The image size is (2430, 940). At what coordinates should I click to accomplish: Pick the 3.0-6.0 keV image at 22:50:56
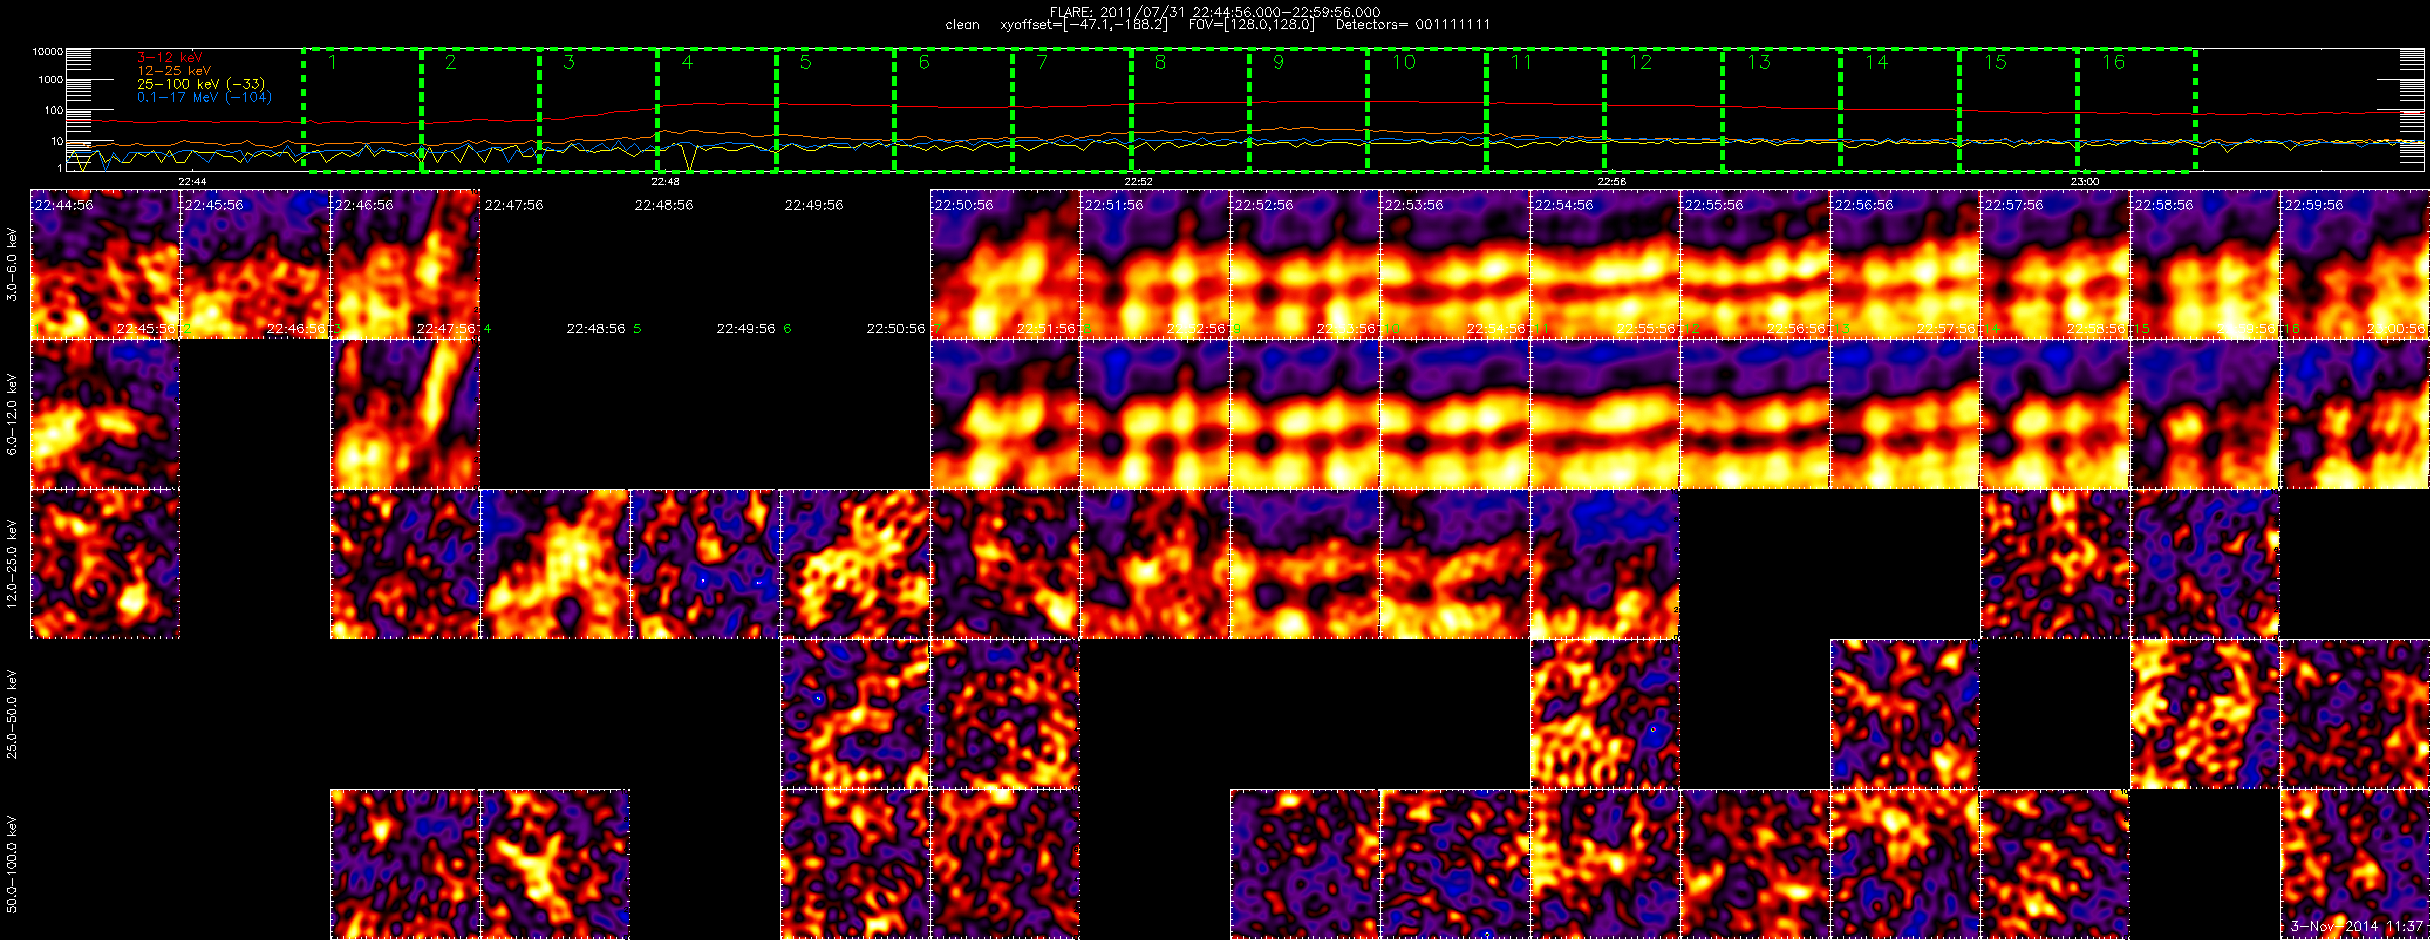click(x=1005, y=264)
